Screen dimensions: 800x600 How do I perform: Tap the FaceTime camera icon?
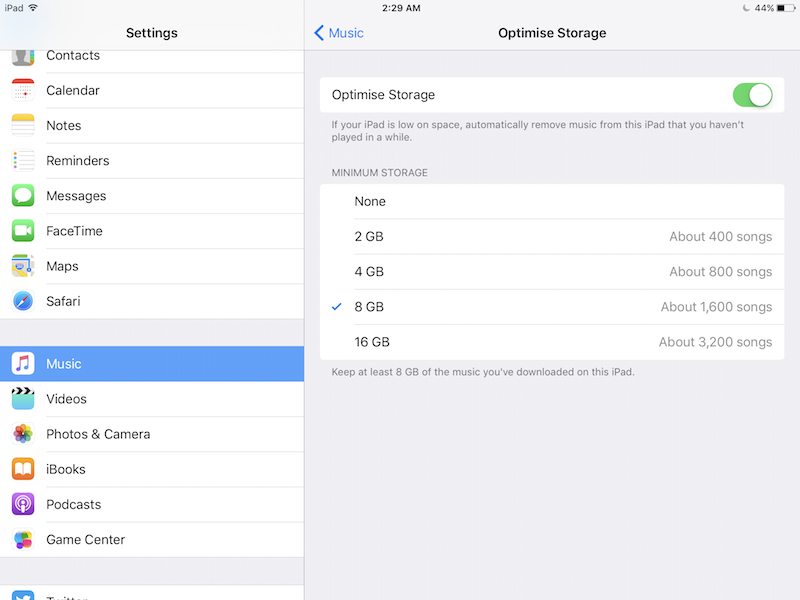tap(23, 231)
